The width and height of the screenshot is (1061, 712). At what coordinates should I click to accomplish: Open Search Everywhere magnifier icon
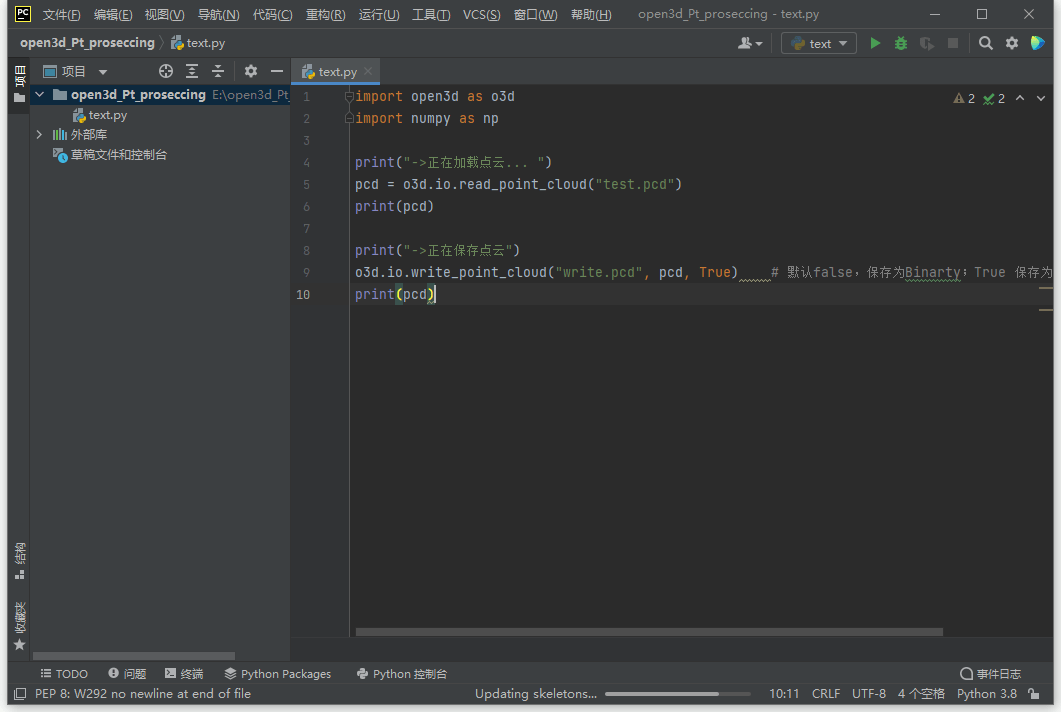(986, 43)
